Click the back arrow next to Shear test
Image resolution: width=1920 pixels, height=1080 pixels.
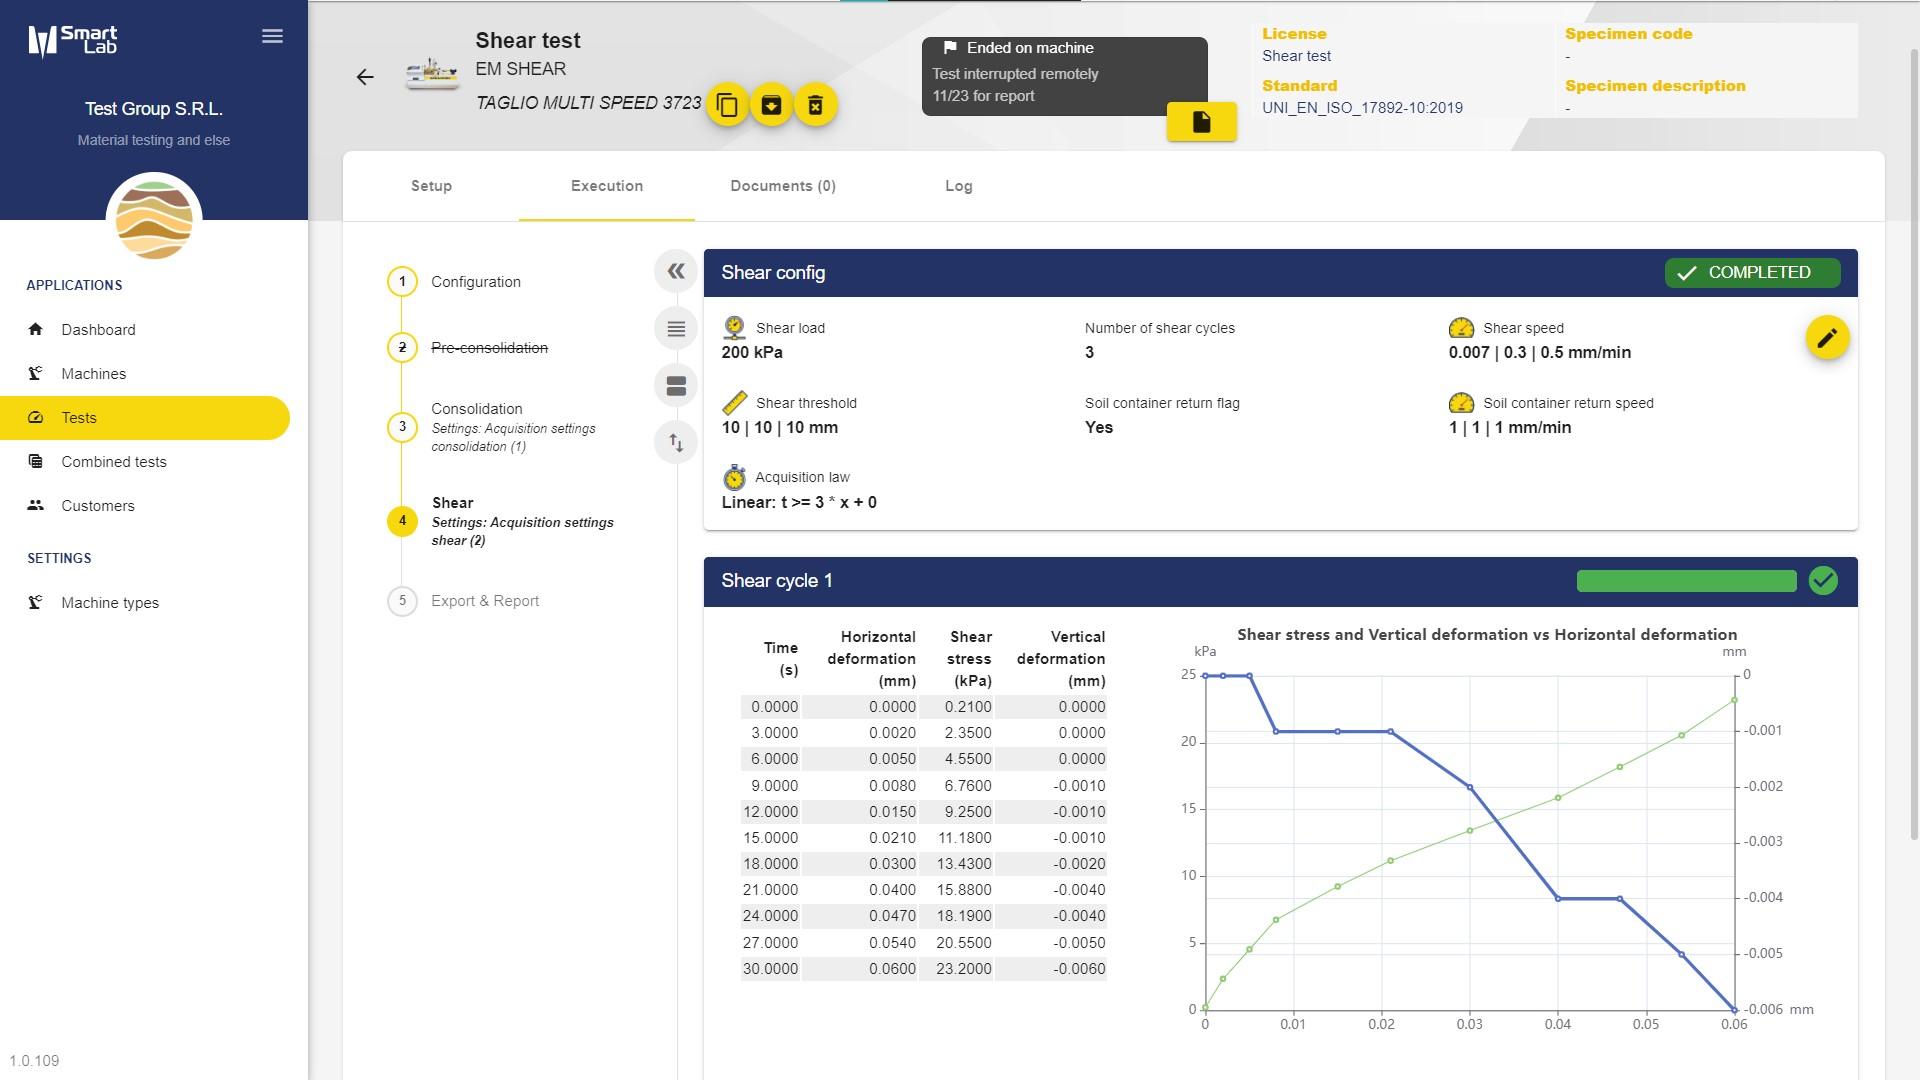click(x=365, y=77)
